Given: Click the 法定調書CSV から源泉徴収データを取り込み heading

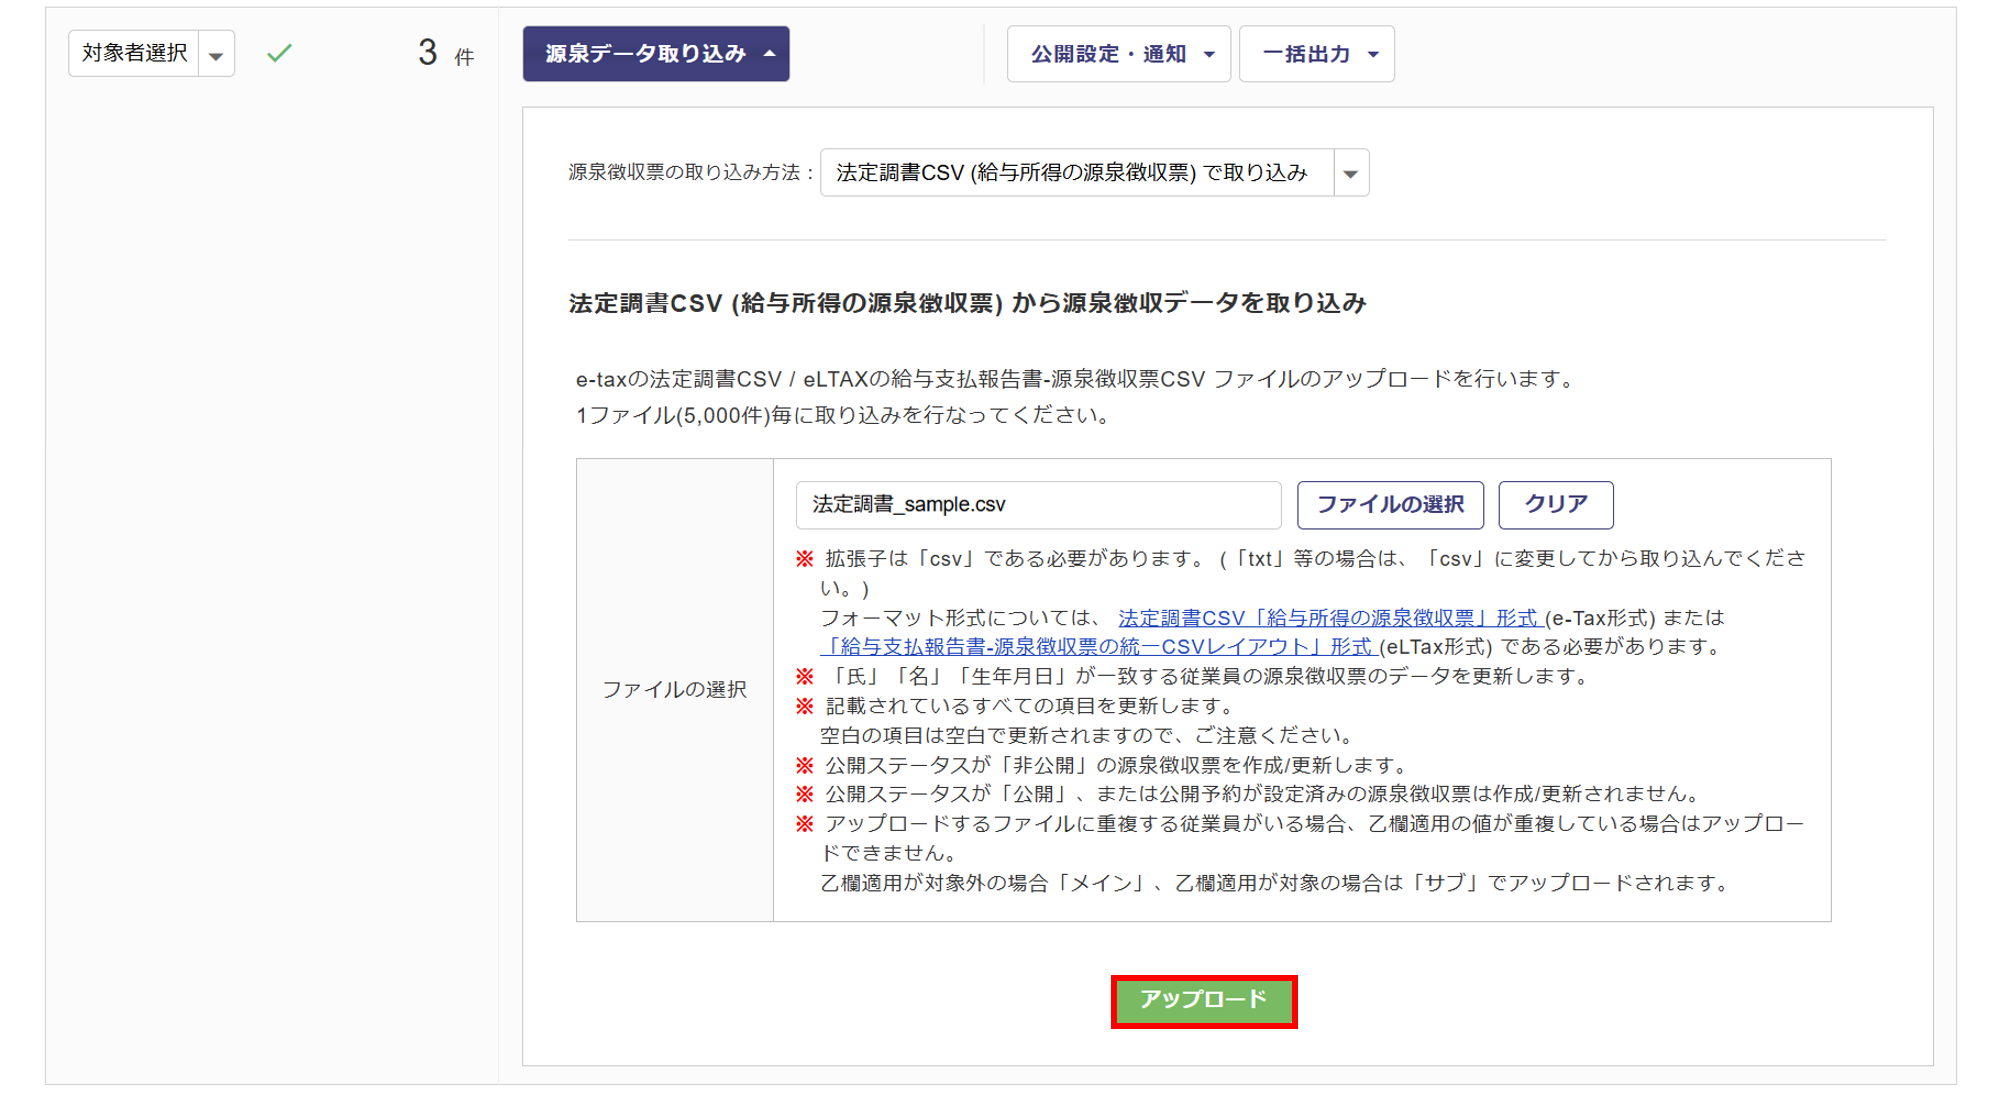Looking at the screenshot, I should pos(966,303).
